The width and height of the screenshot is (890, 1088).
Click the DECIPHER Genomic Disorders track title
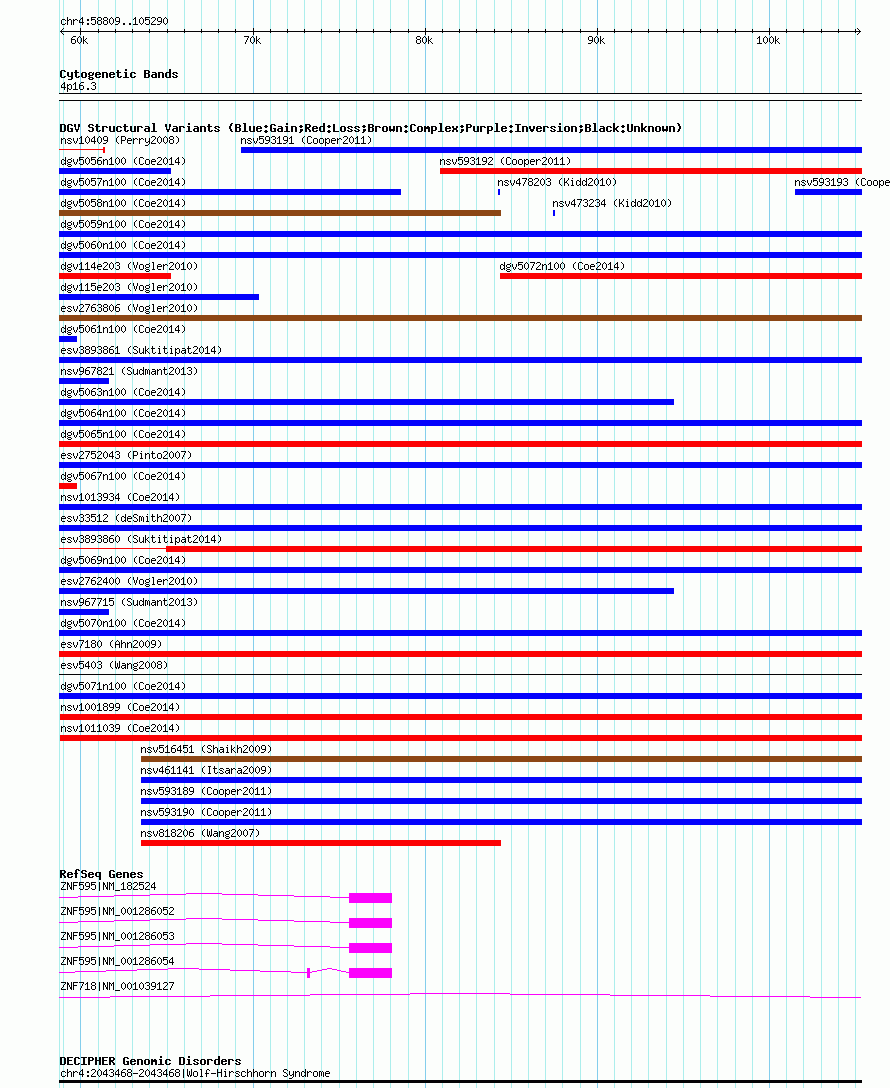point(151,1061)
